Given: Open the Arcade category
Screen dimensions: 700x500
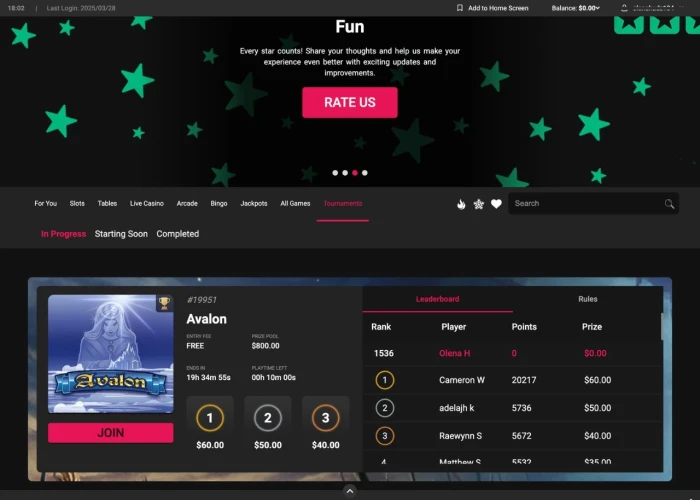Looking at the screenshot, I should coord(187,204).
